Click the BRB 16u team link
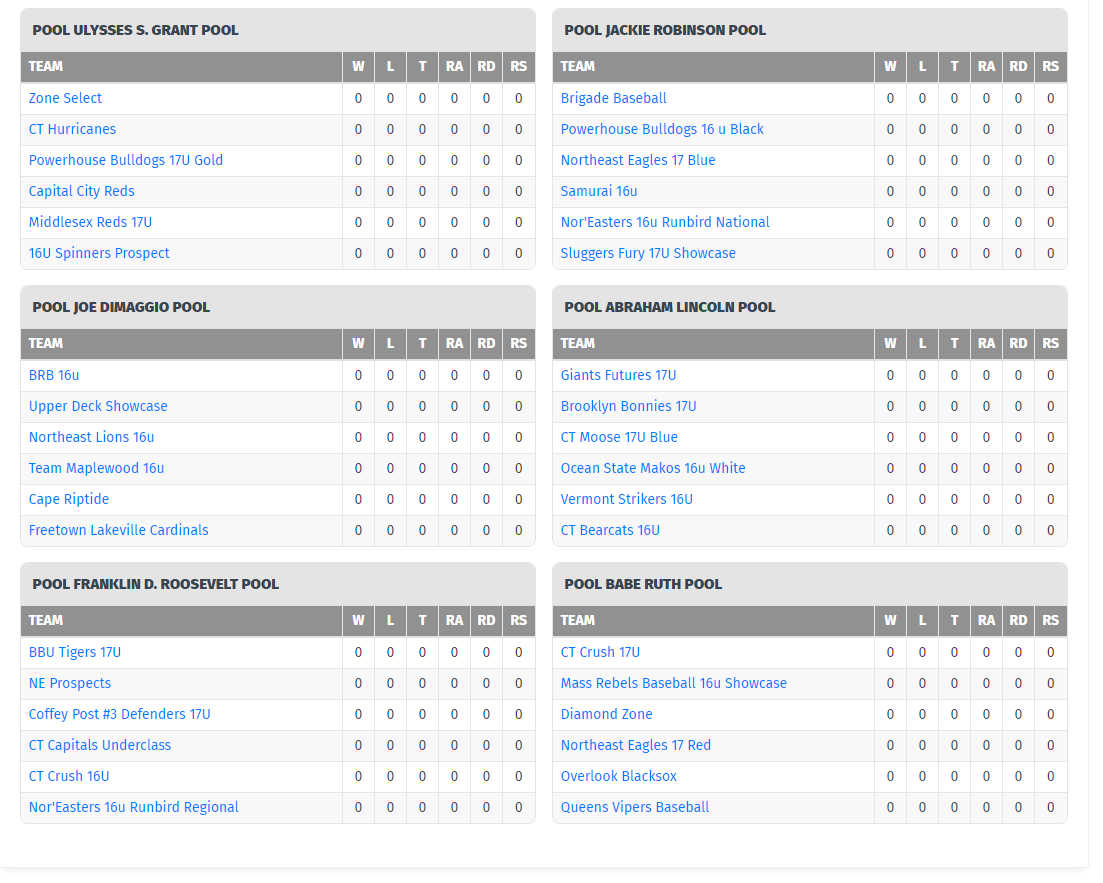Screen dimensions: 1103x883 [x=54, y=375]
